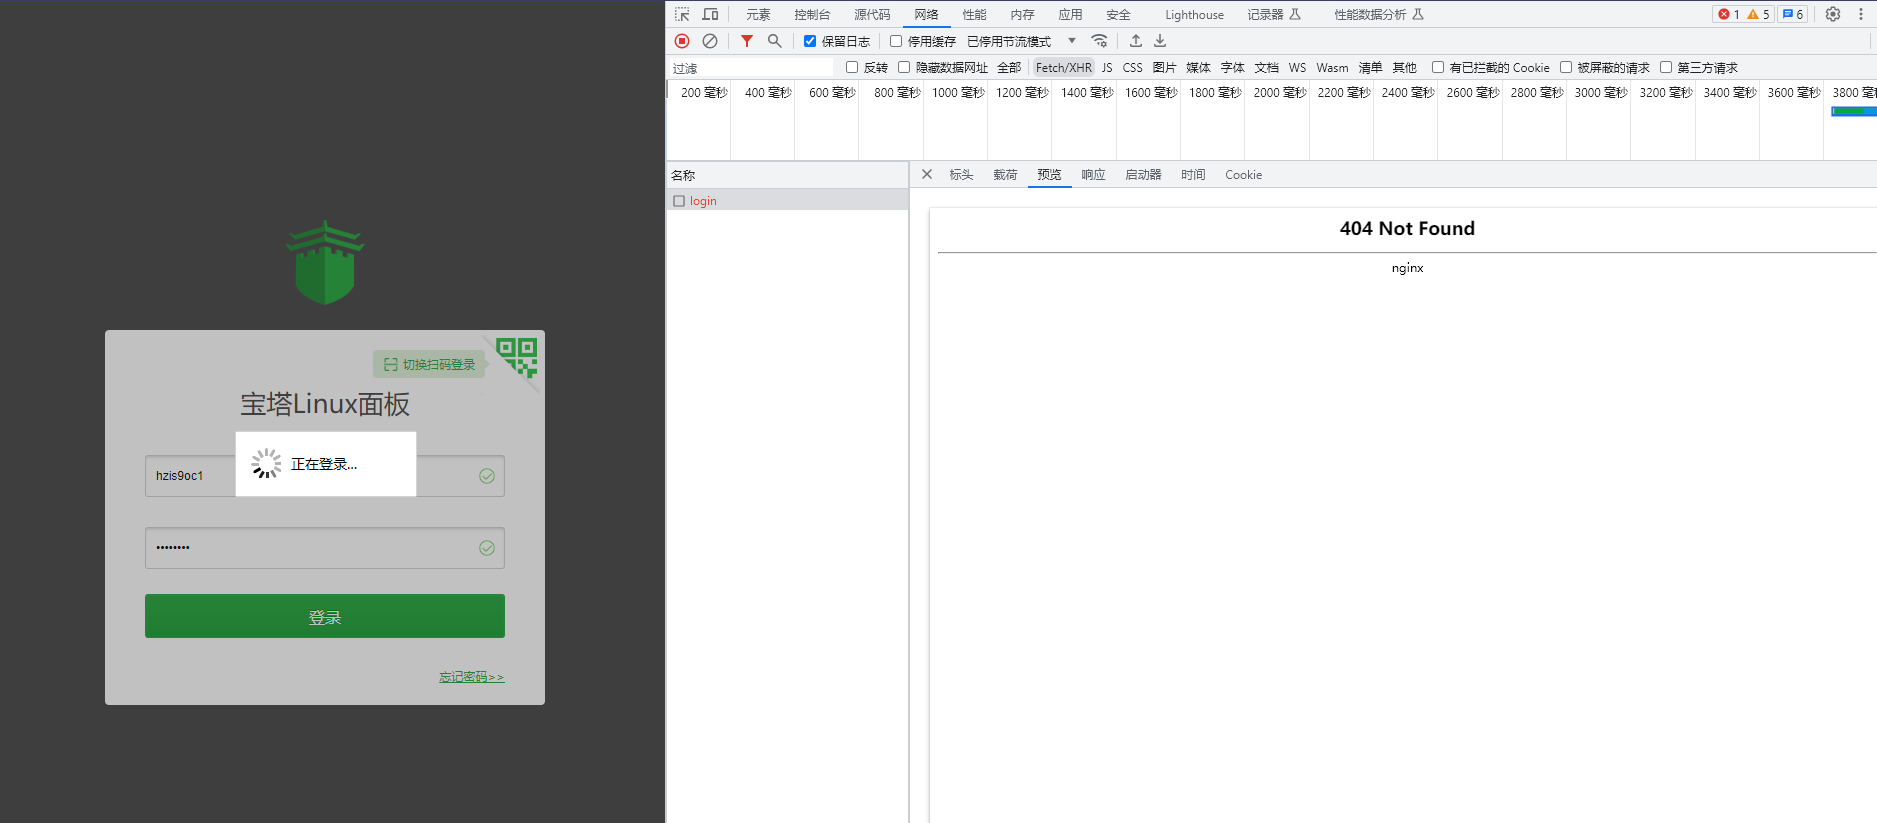The image size is (1877, 823).
Task: Open network conditions wifi icon
Action: pos(1099,41)
